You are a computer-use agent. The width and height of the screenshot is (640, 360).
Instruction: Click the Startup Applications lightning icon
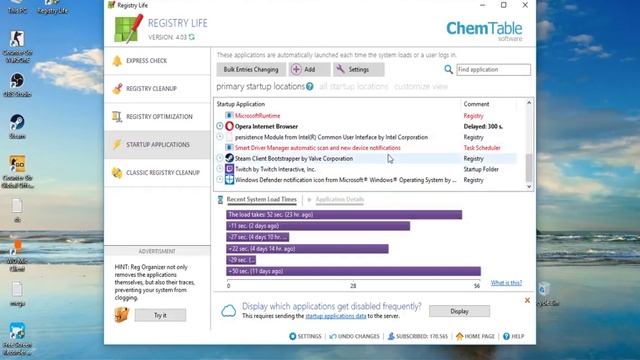(117, 144)
